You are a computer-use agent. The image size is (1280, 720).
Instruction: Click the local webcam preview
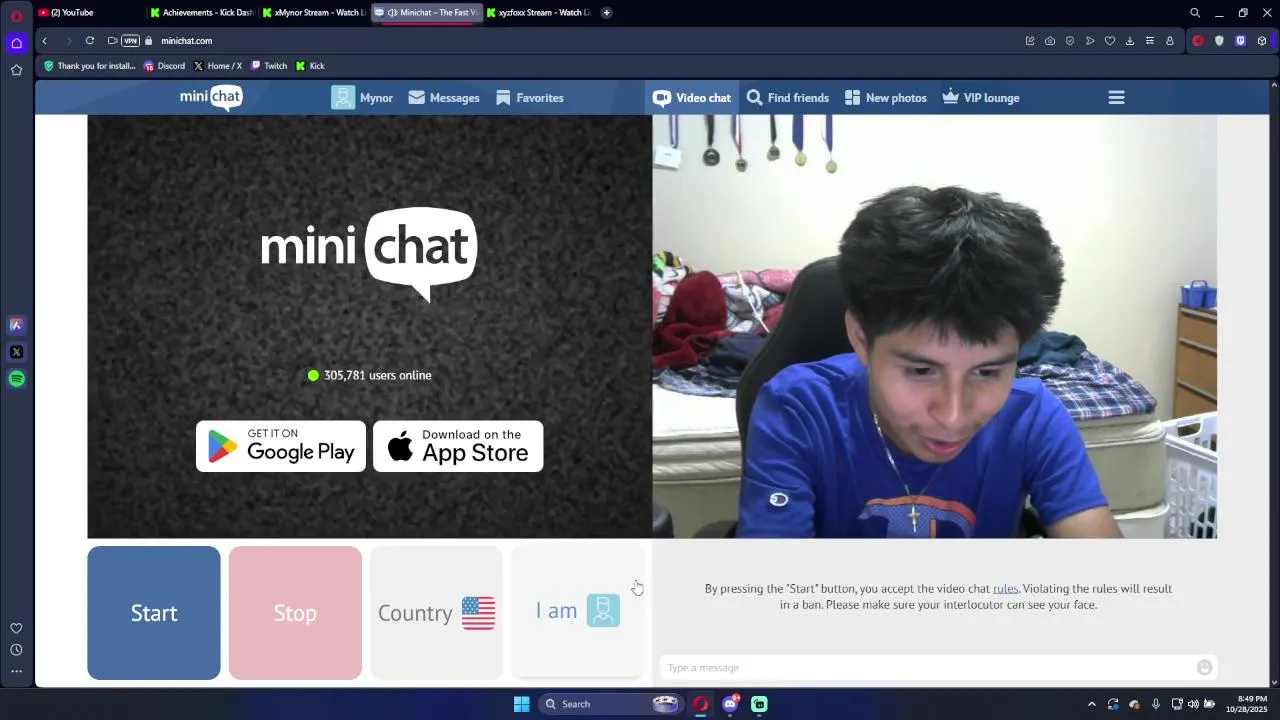coord(935,326)
